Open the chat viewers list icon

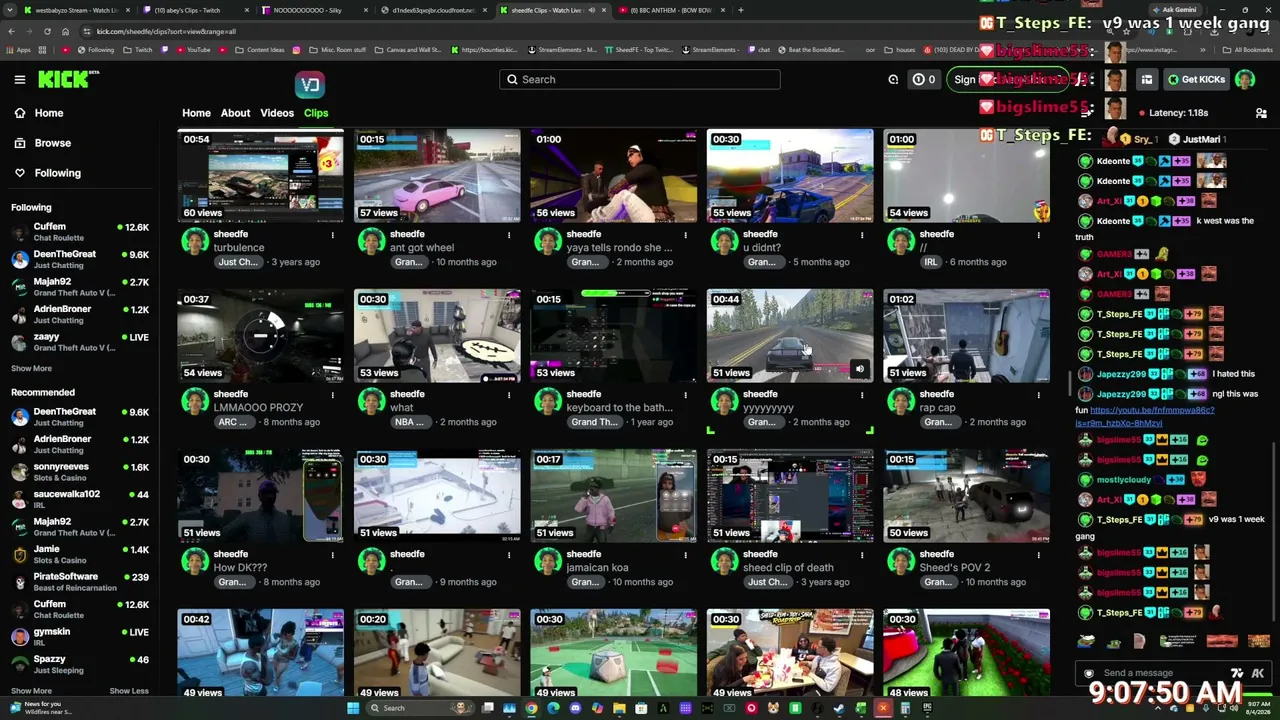[x=1261, y=113]
